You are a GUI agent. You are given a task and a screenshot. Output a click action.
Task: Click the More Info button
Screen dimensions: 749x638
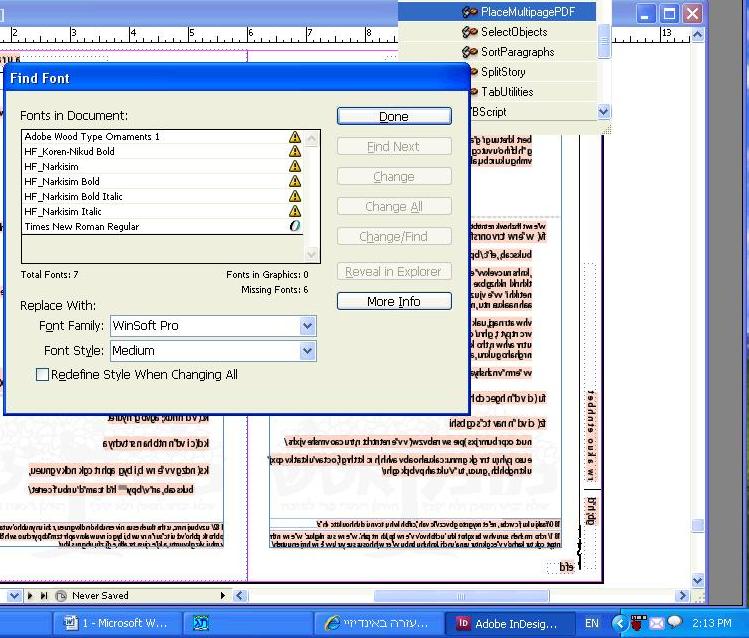(x=394, y=301)
